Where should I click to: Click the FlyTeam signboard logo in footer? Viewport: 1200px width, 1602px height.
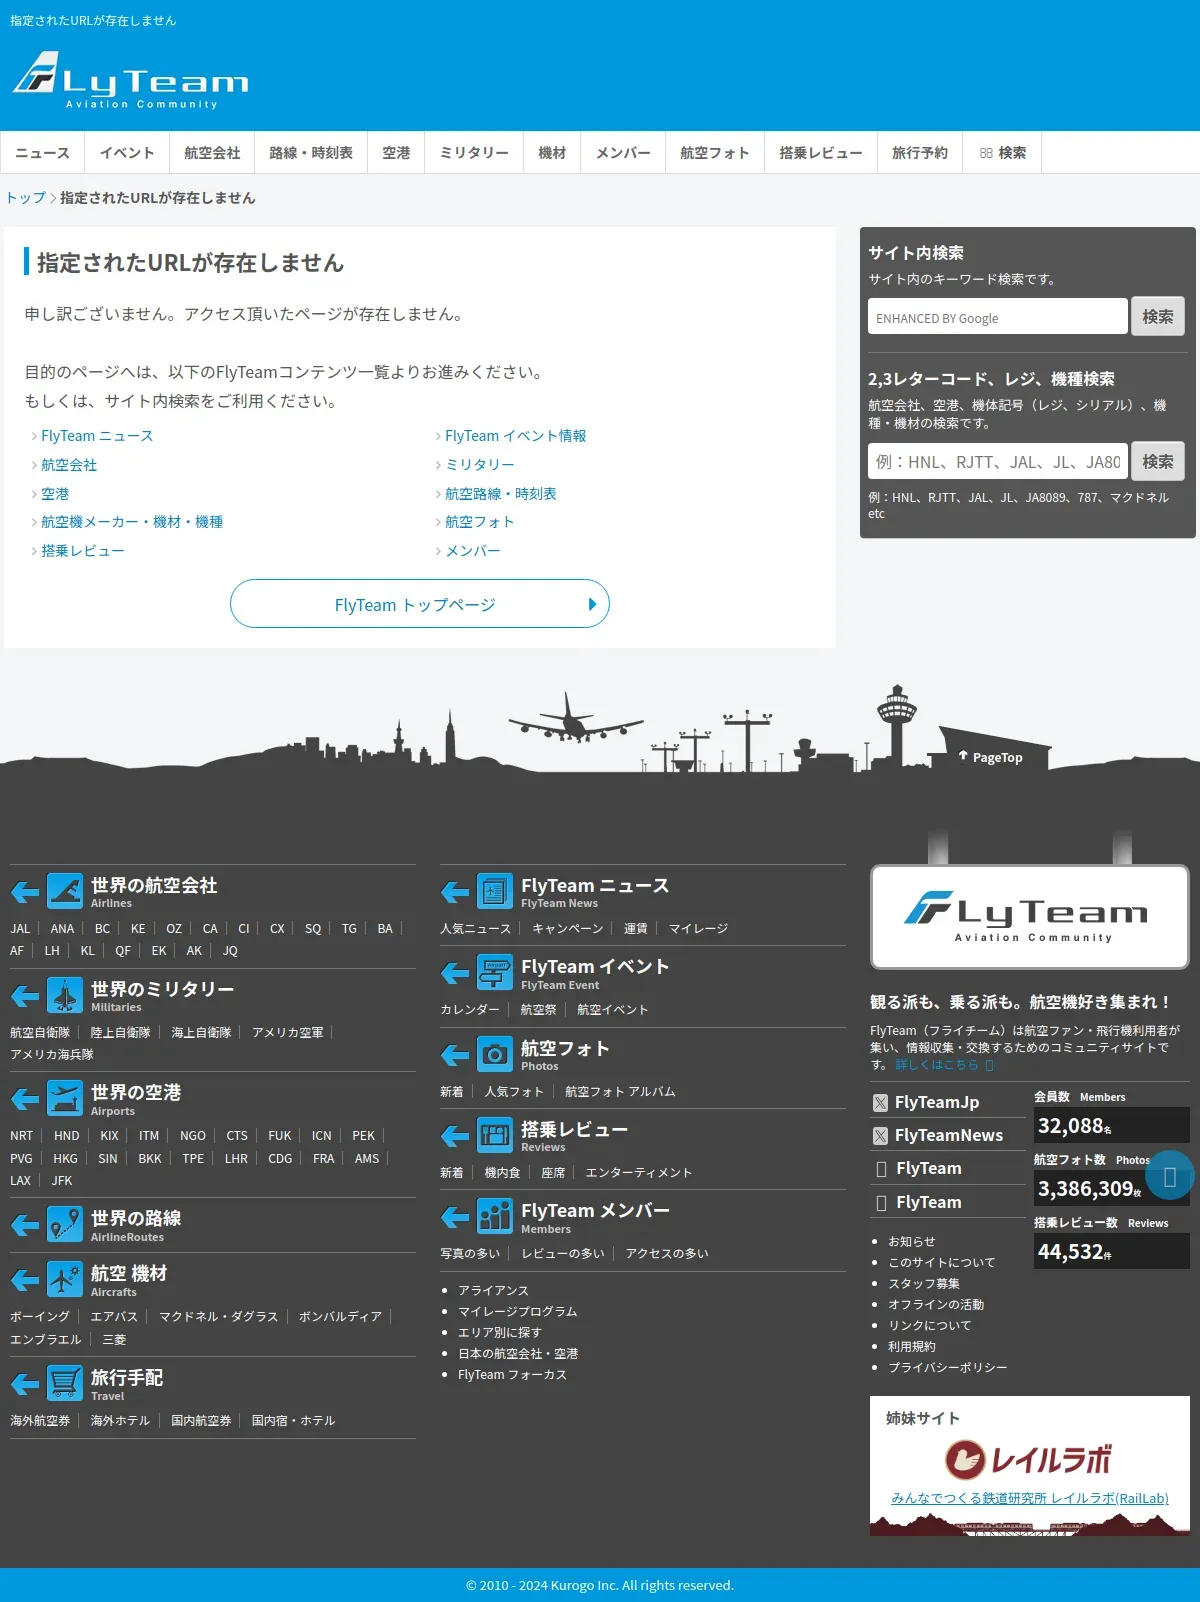coord(1030,917)
